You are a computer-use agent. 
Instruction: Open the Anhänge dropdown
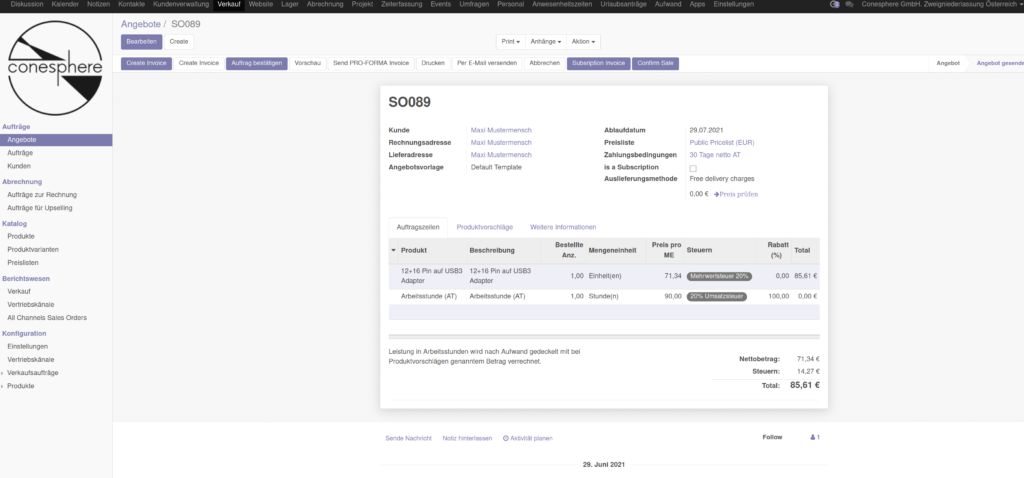pyautogui.click(x=545, y=42)
